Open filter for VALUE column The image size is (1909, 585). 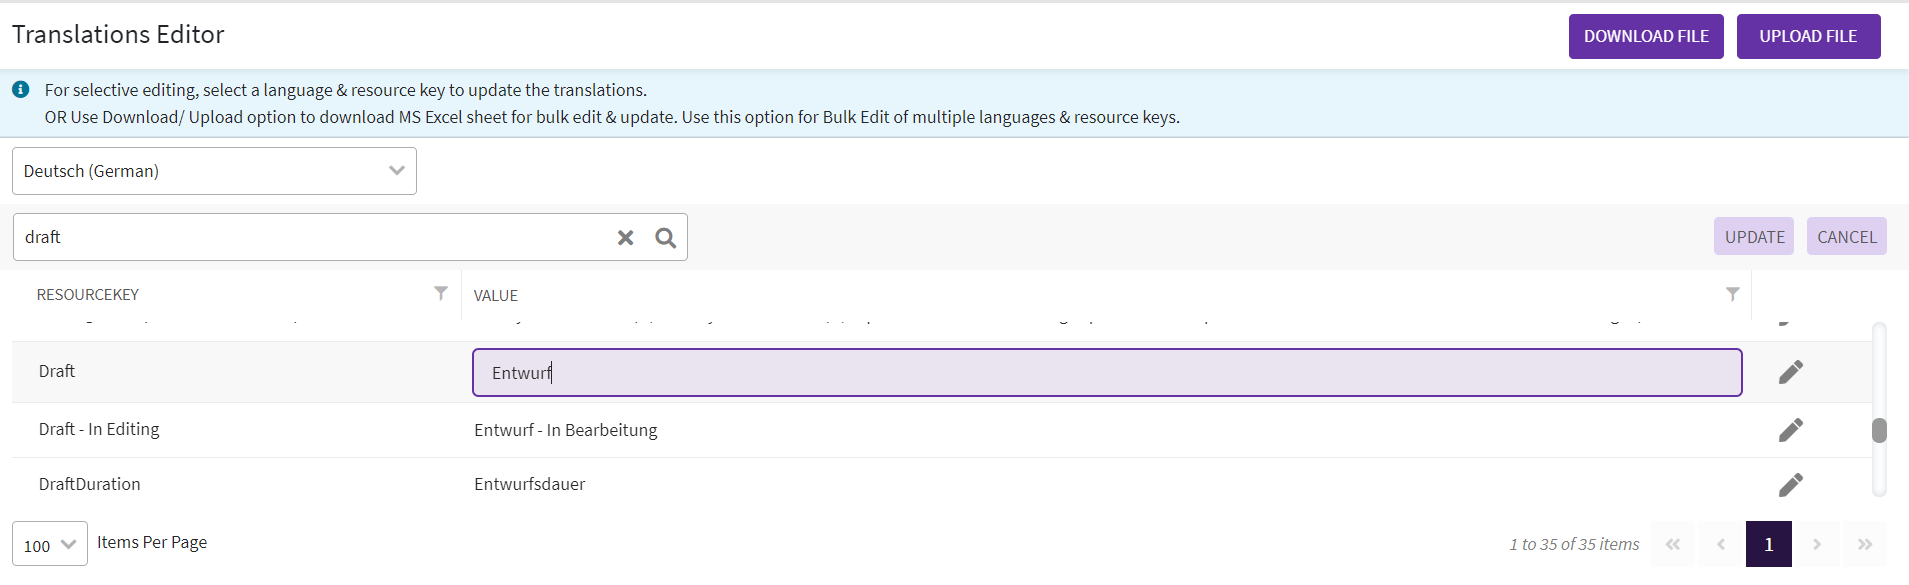[x=1732, y=294]
